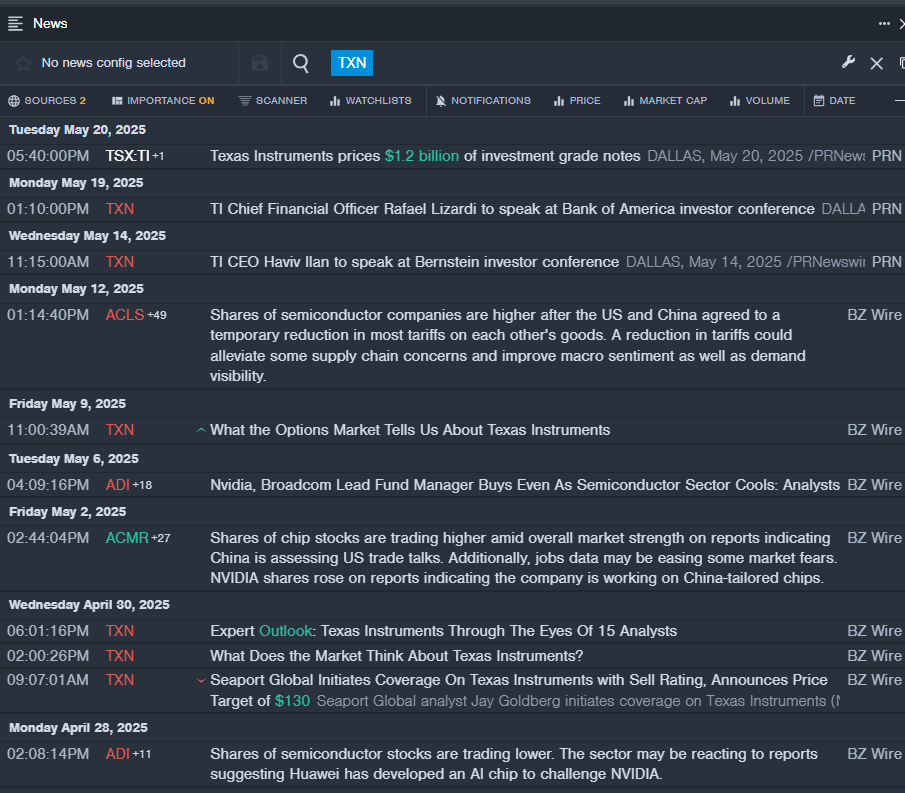Open Rafael Lizardi Bank of America headline
Screen dimensions: 905x793
(512, 209)
